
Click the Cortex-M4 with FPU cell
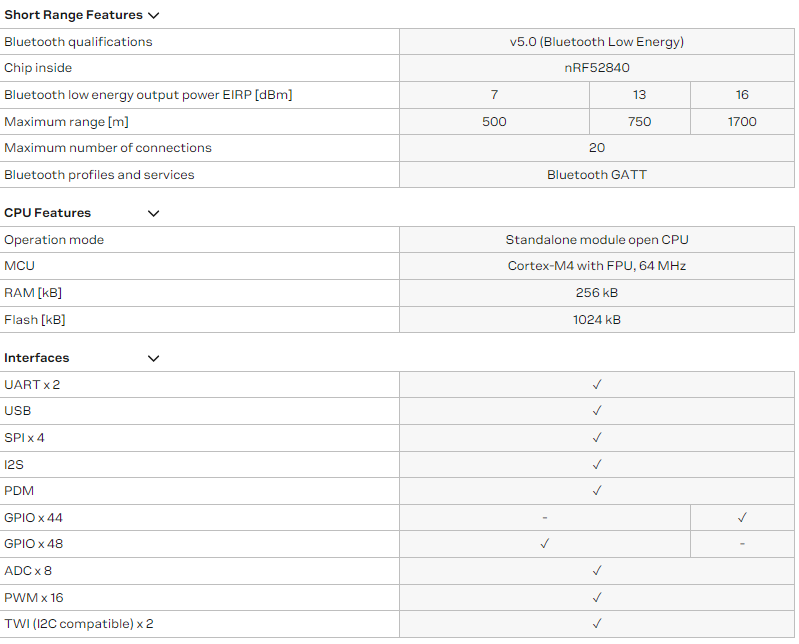[x=597, y=266]
